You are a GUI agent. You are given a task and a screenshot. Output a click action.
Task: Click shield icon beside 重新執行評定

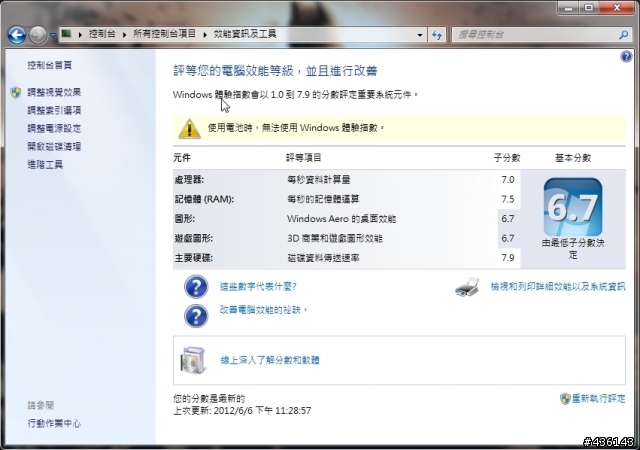(565, 399)
